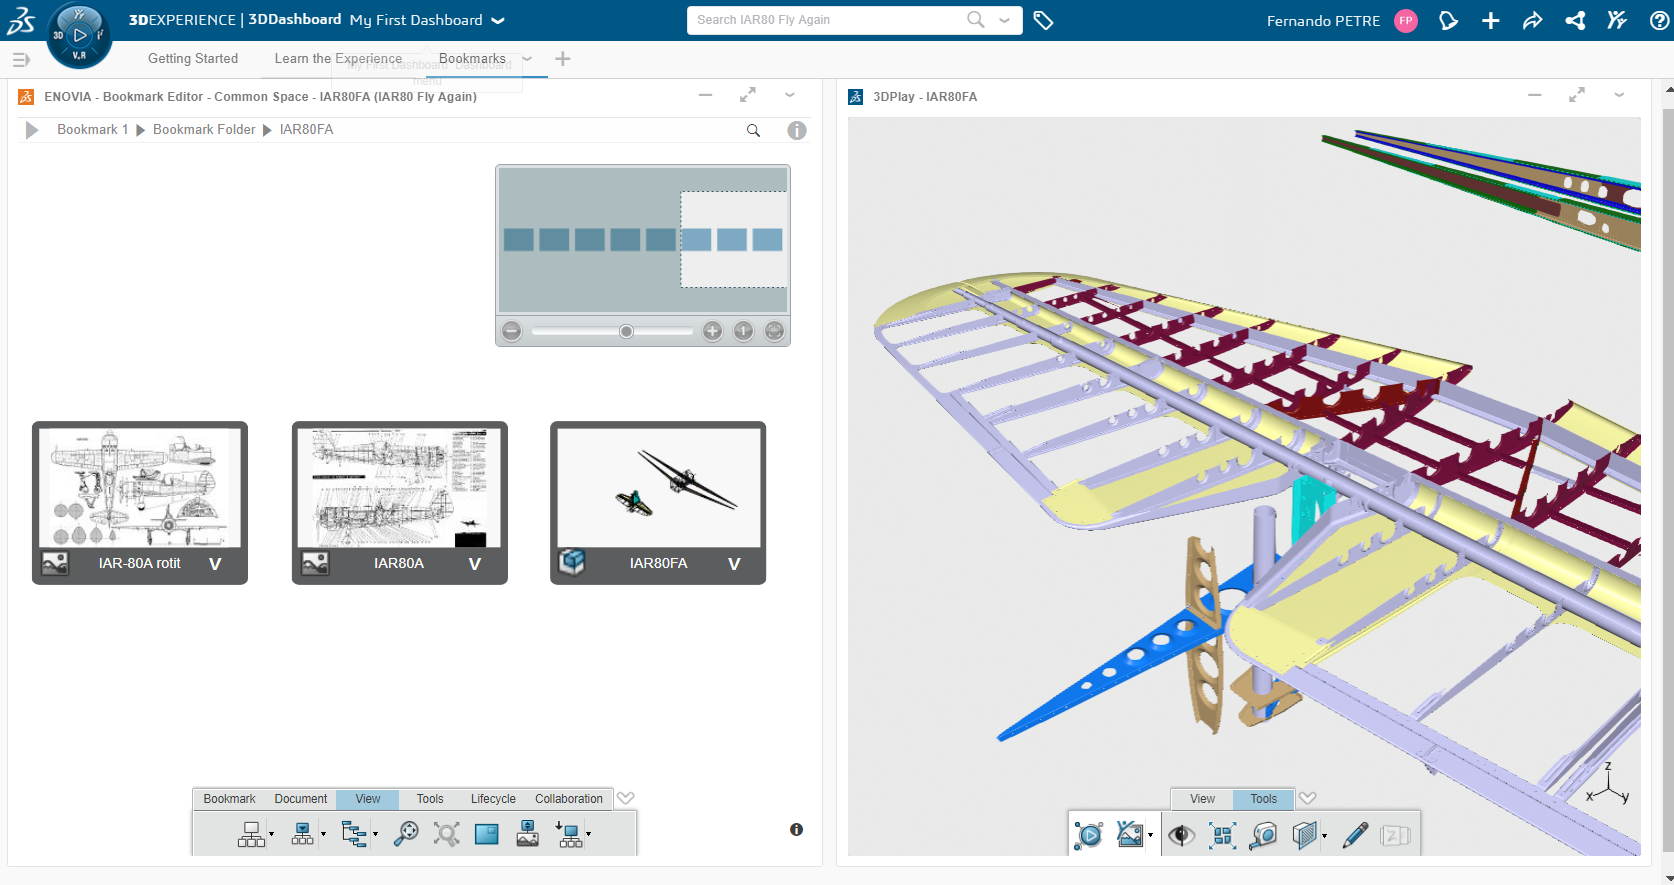Zoom in the minimap with plus button

coord(712,331)
